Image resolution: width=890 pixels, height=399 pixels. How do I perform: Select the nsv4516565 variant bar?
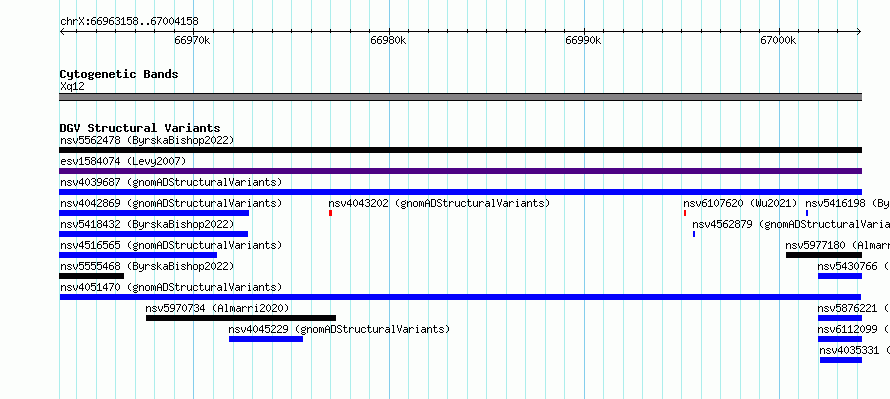138,255
